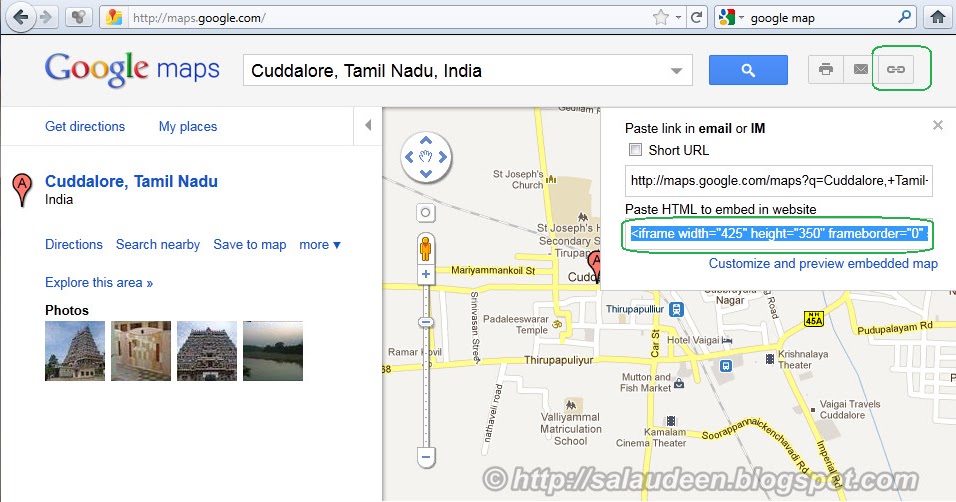Click the Street View pegman icon

(426, 248)
